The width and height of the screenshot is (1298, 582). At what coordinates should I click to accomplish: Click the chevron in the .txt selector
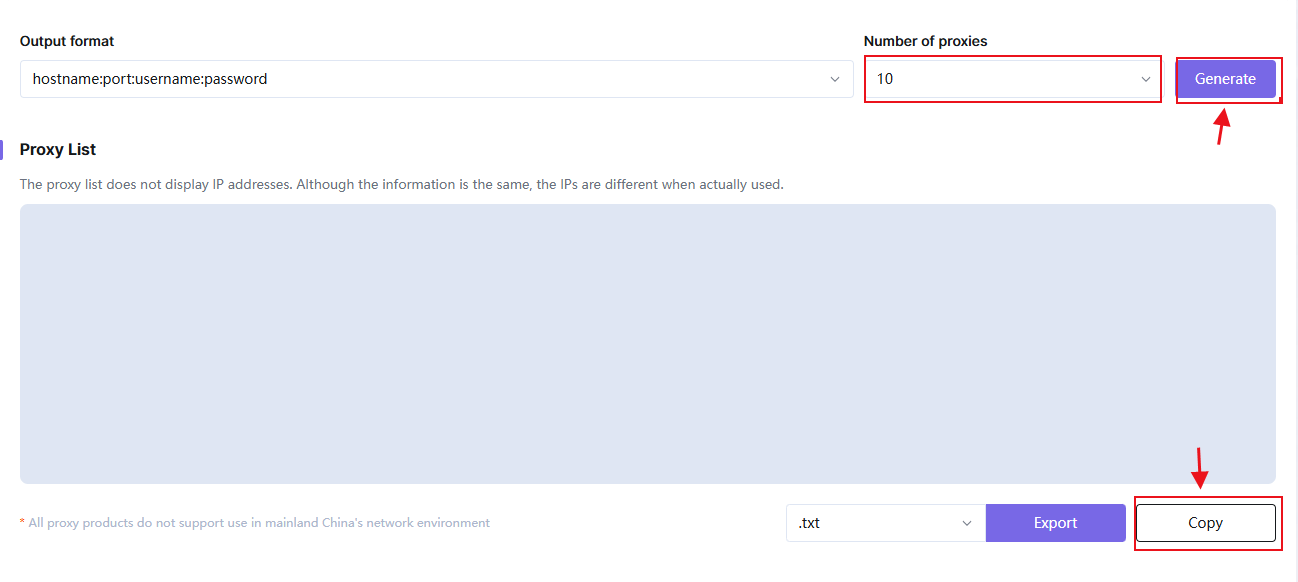(x=967, y=523)
